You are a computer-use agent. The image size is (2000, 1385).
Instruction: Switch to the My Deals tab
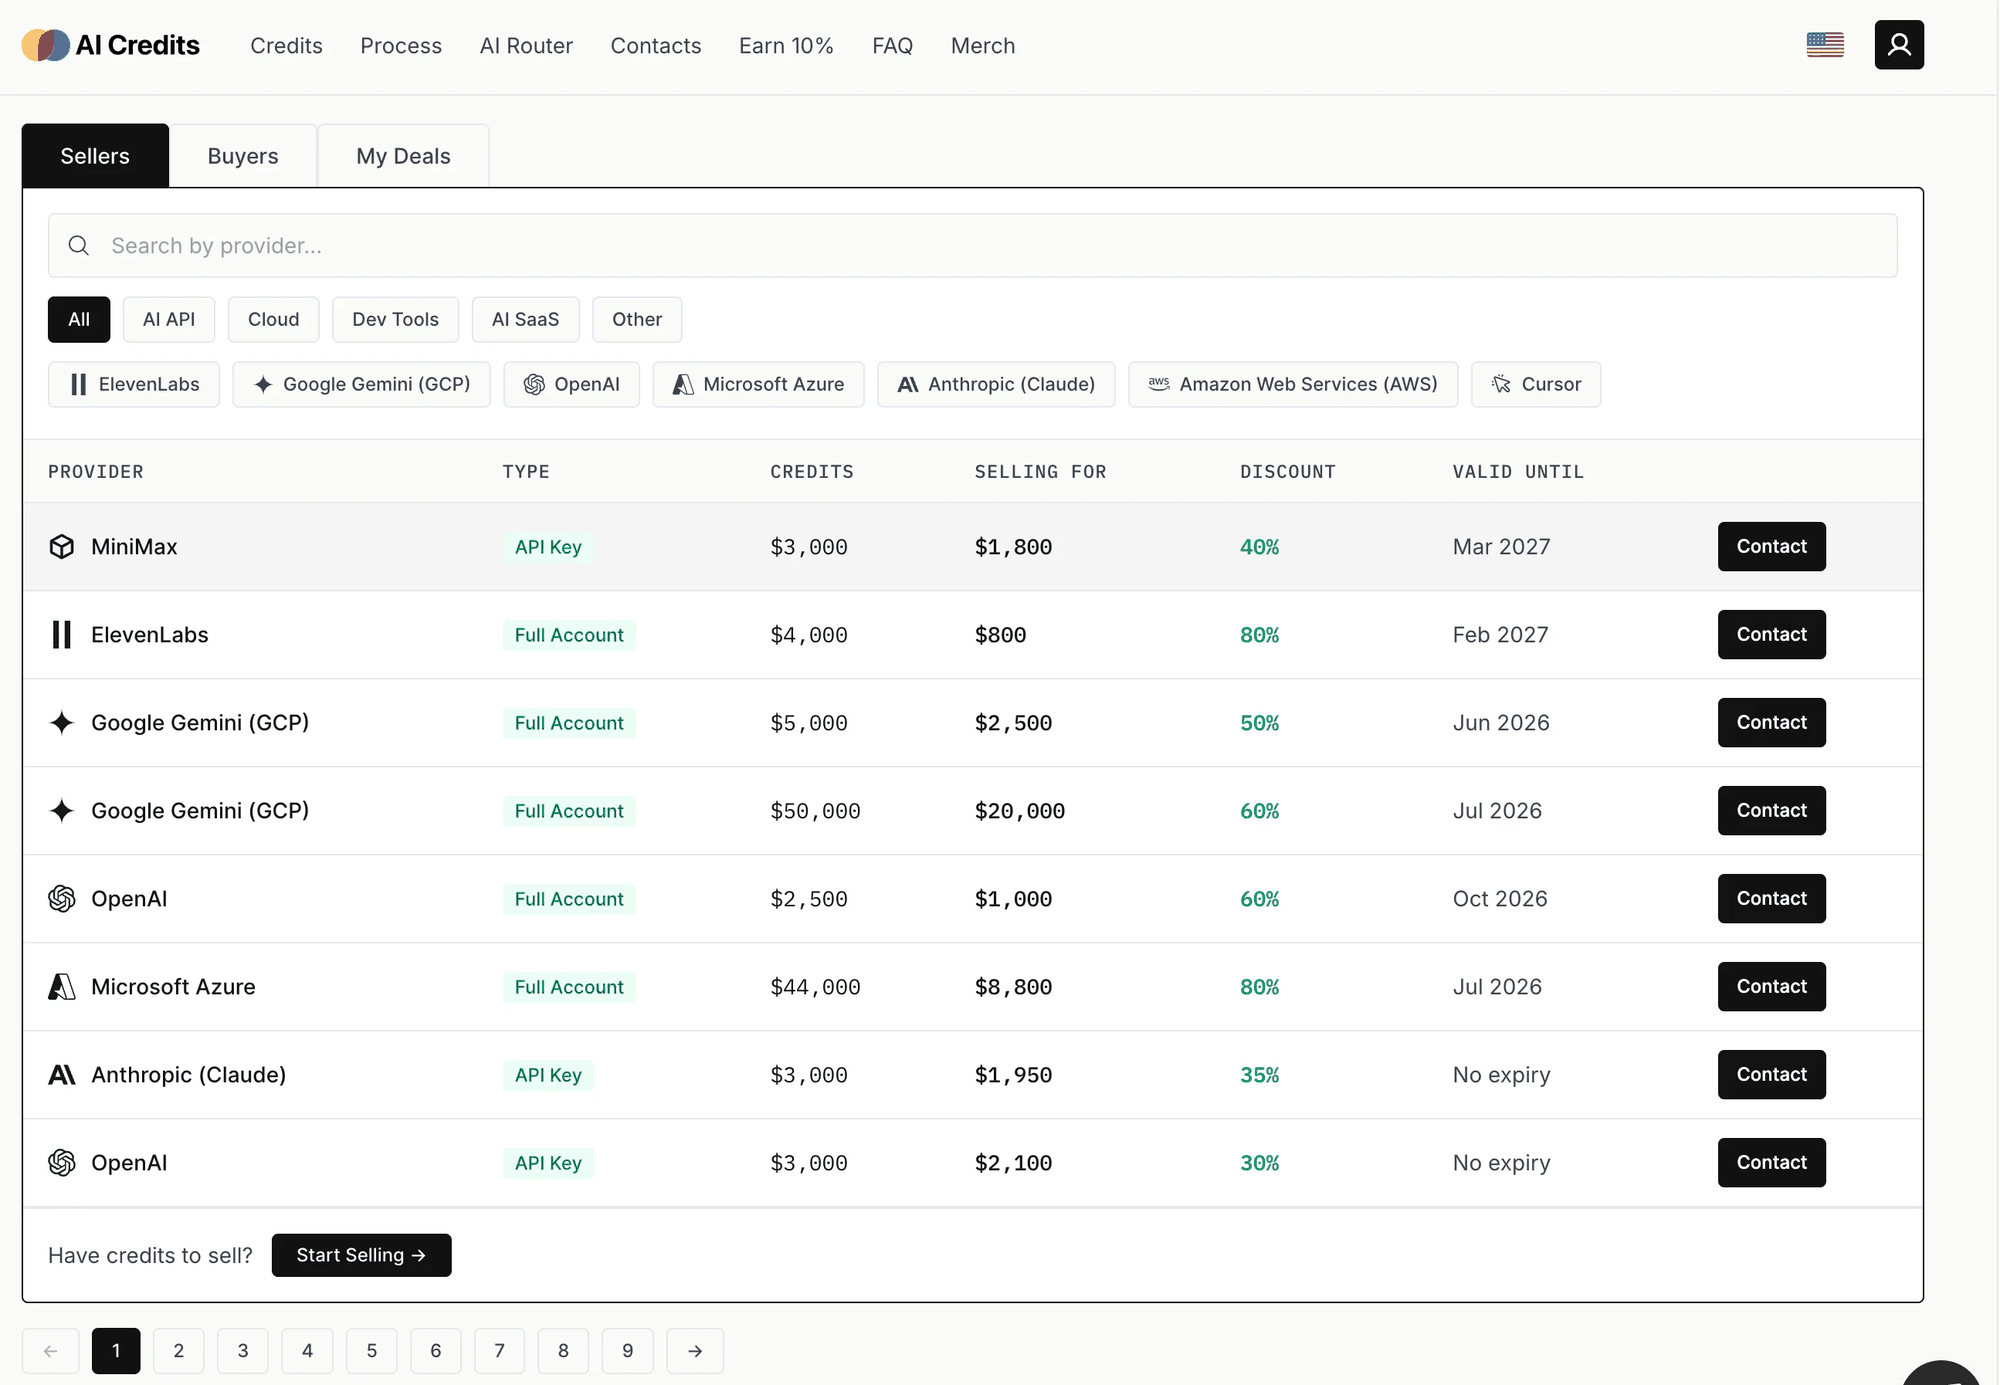tap(403, 156)
